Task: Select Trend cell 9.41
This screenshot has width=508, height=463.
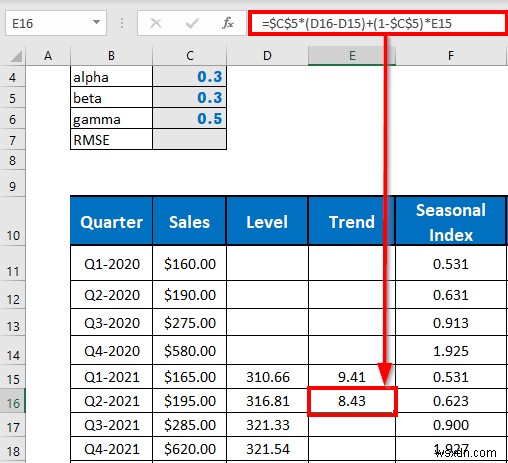Action: tap(352, 377)
